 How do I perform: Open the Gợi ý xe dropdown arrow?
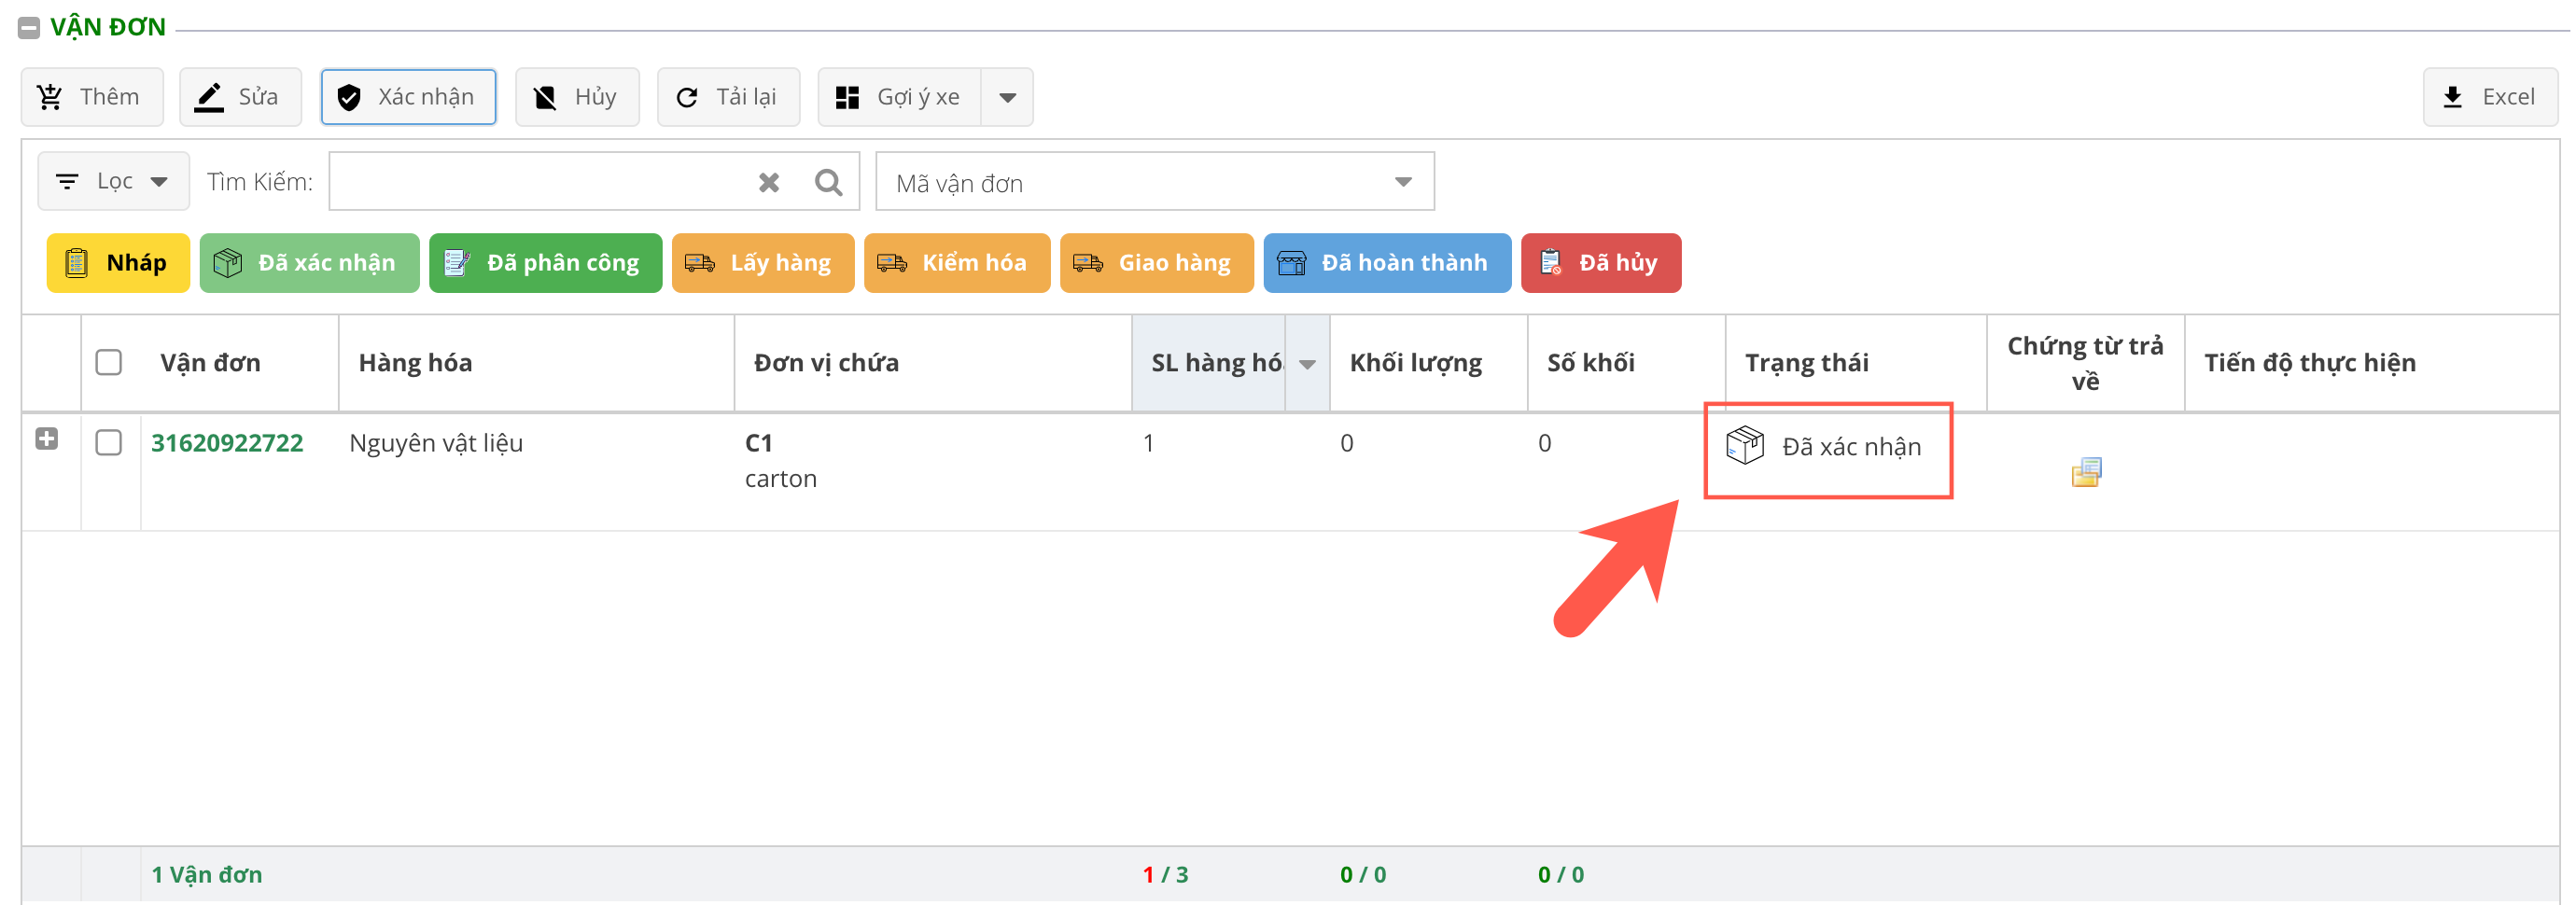[x=1007, y=97]
